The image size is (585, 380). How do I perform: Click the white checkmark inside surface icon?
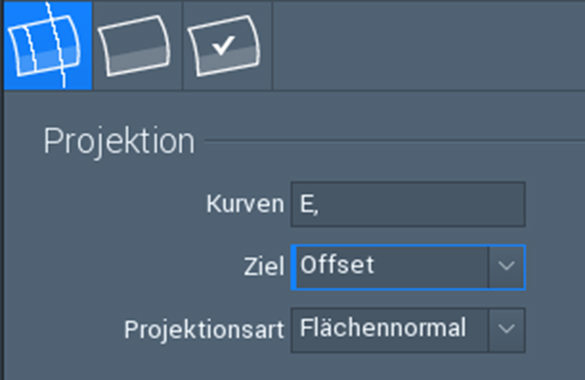223,45
